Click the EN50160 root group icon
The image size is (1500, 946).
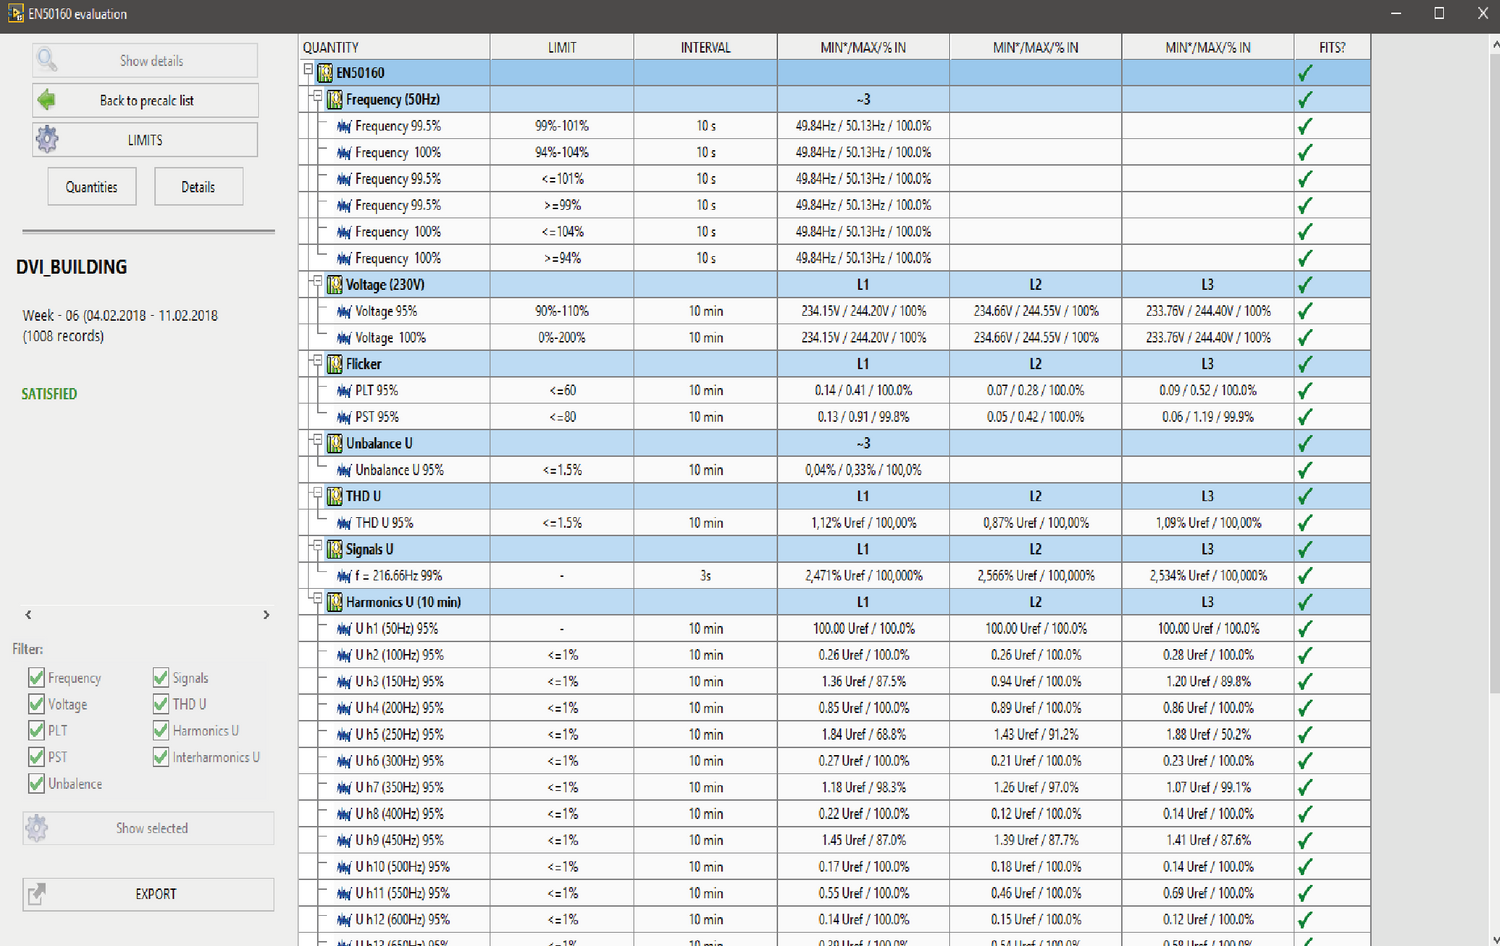(x=325, y=73)
